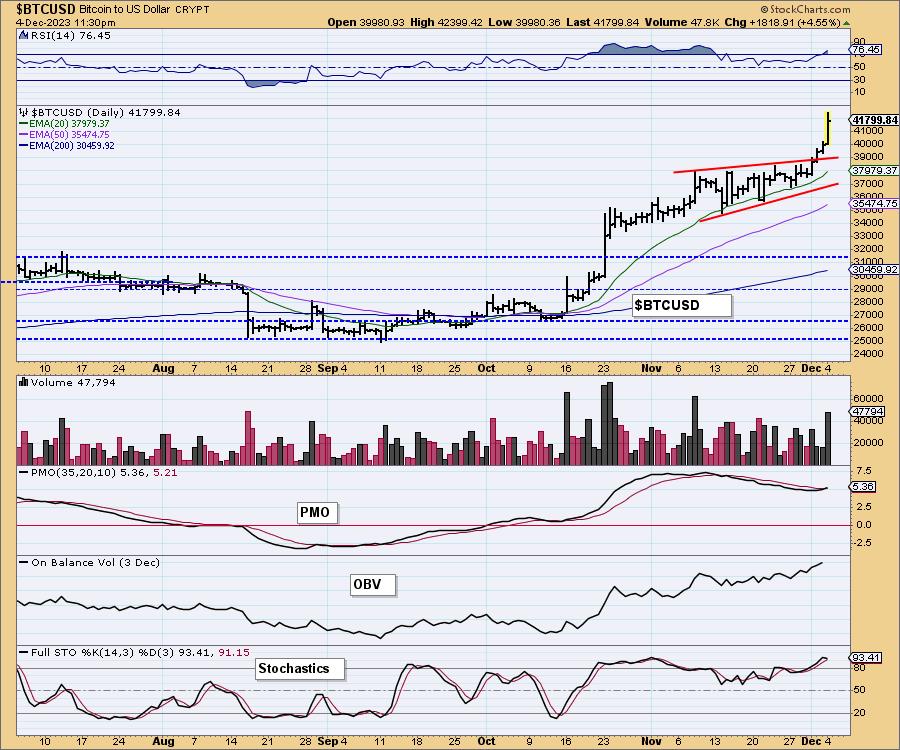
Task: Click the 'Dec' label on the bottom date axis
Action: pos(811,741)
